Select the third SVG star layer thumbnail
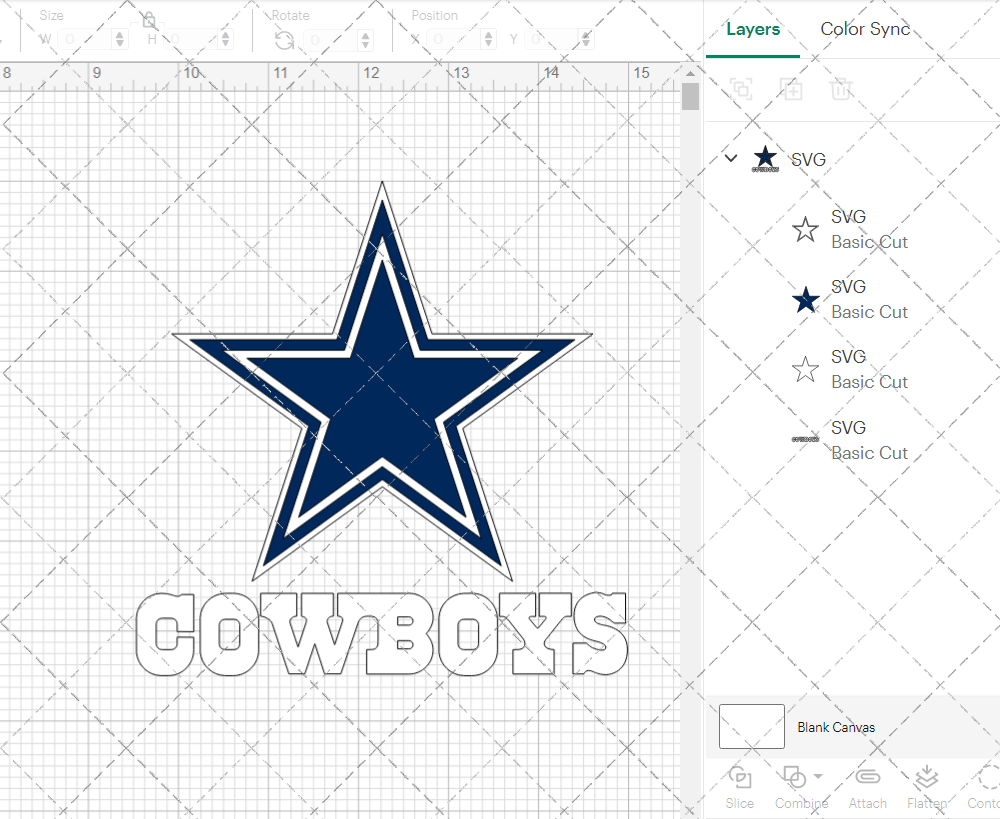The width and height of the screenshot is (1000, 819). point(805,369)
